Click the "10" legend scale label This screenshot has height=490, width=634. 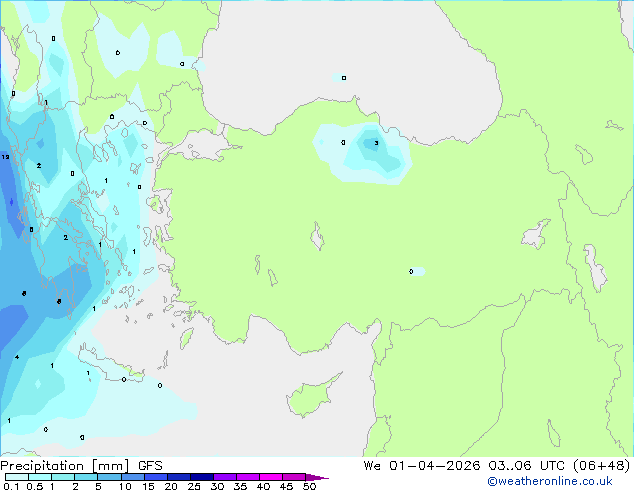coord(125,486)
